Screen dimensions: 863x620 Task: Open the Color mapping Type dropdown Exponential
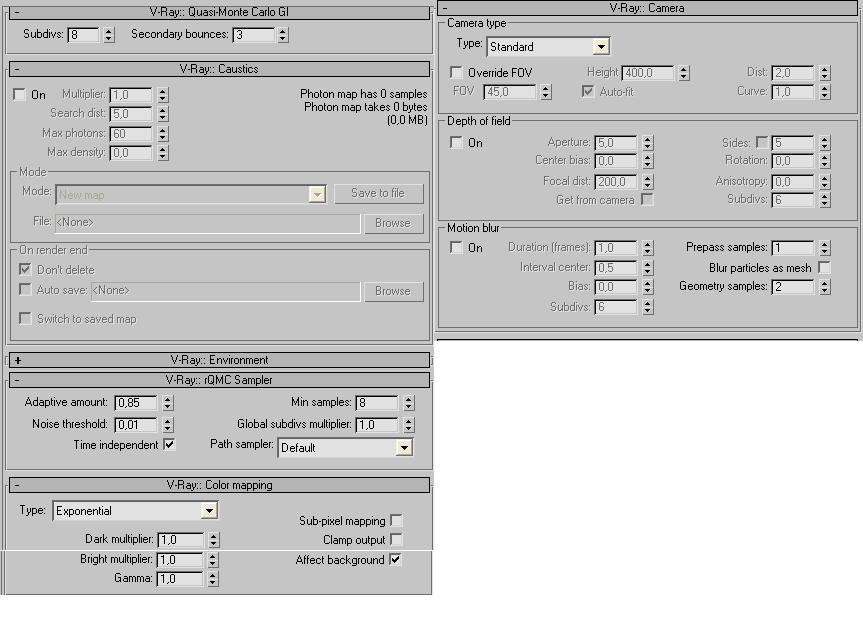pos(135,511)
